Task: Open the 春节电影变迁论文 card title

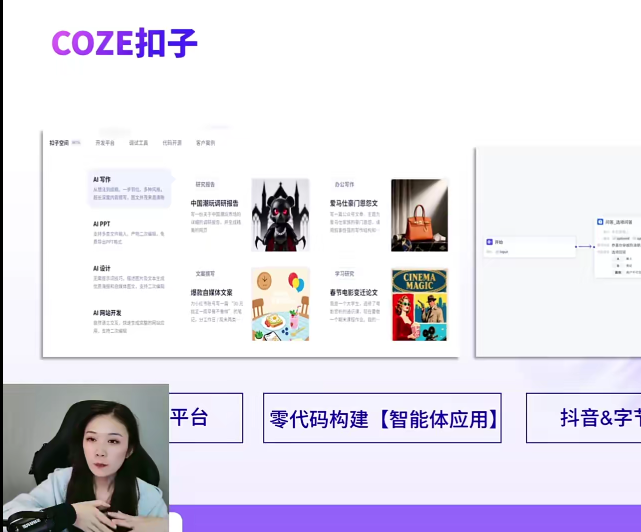Action: click(354, 292)
